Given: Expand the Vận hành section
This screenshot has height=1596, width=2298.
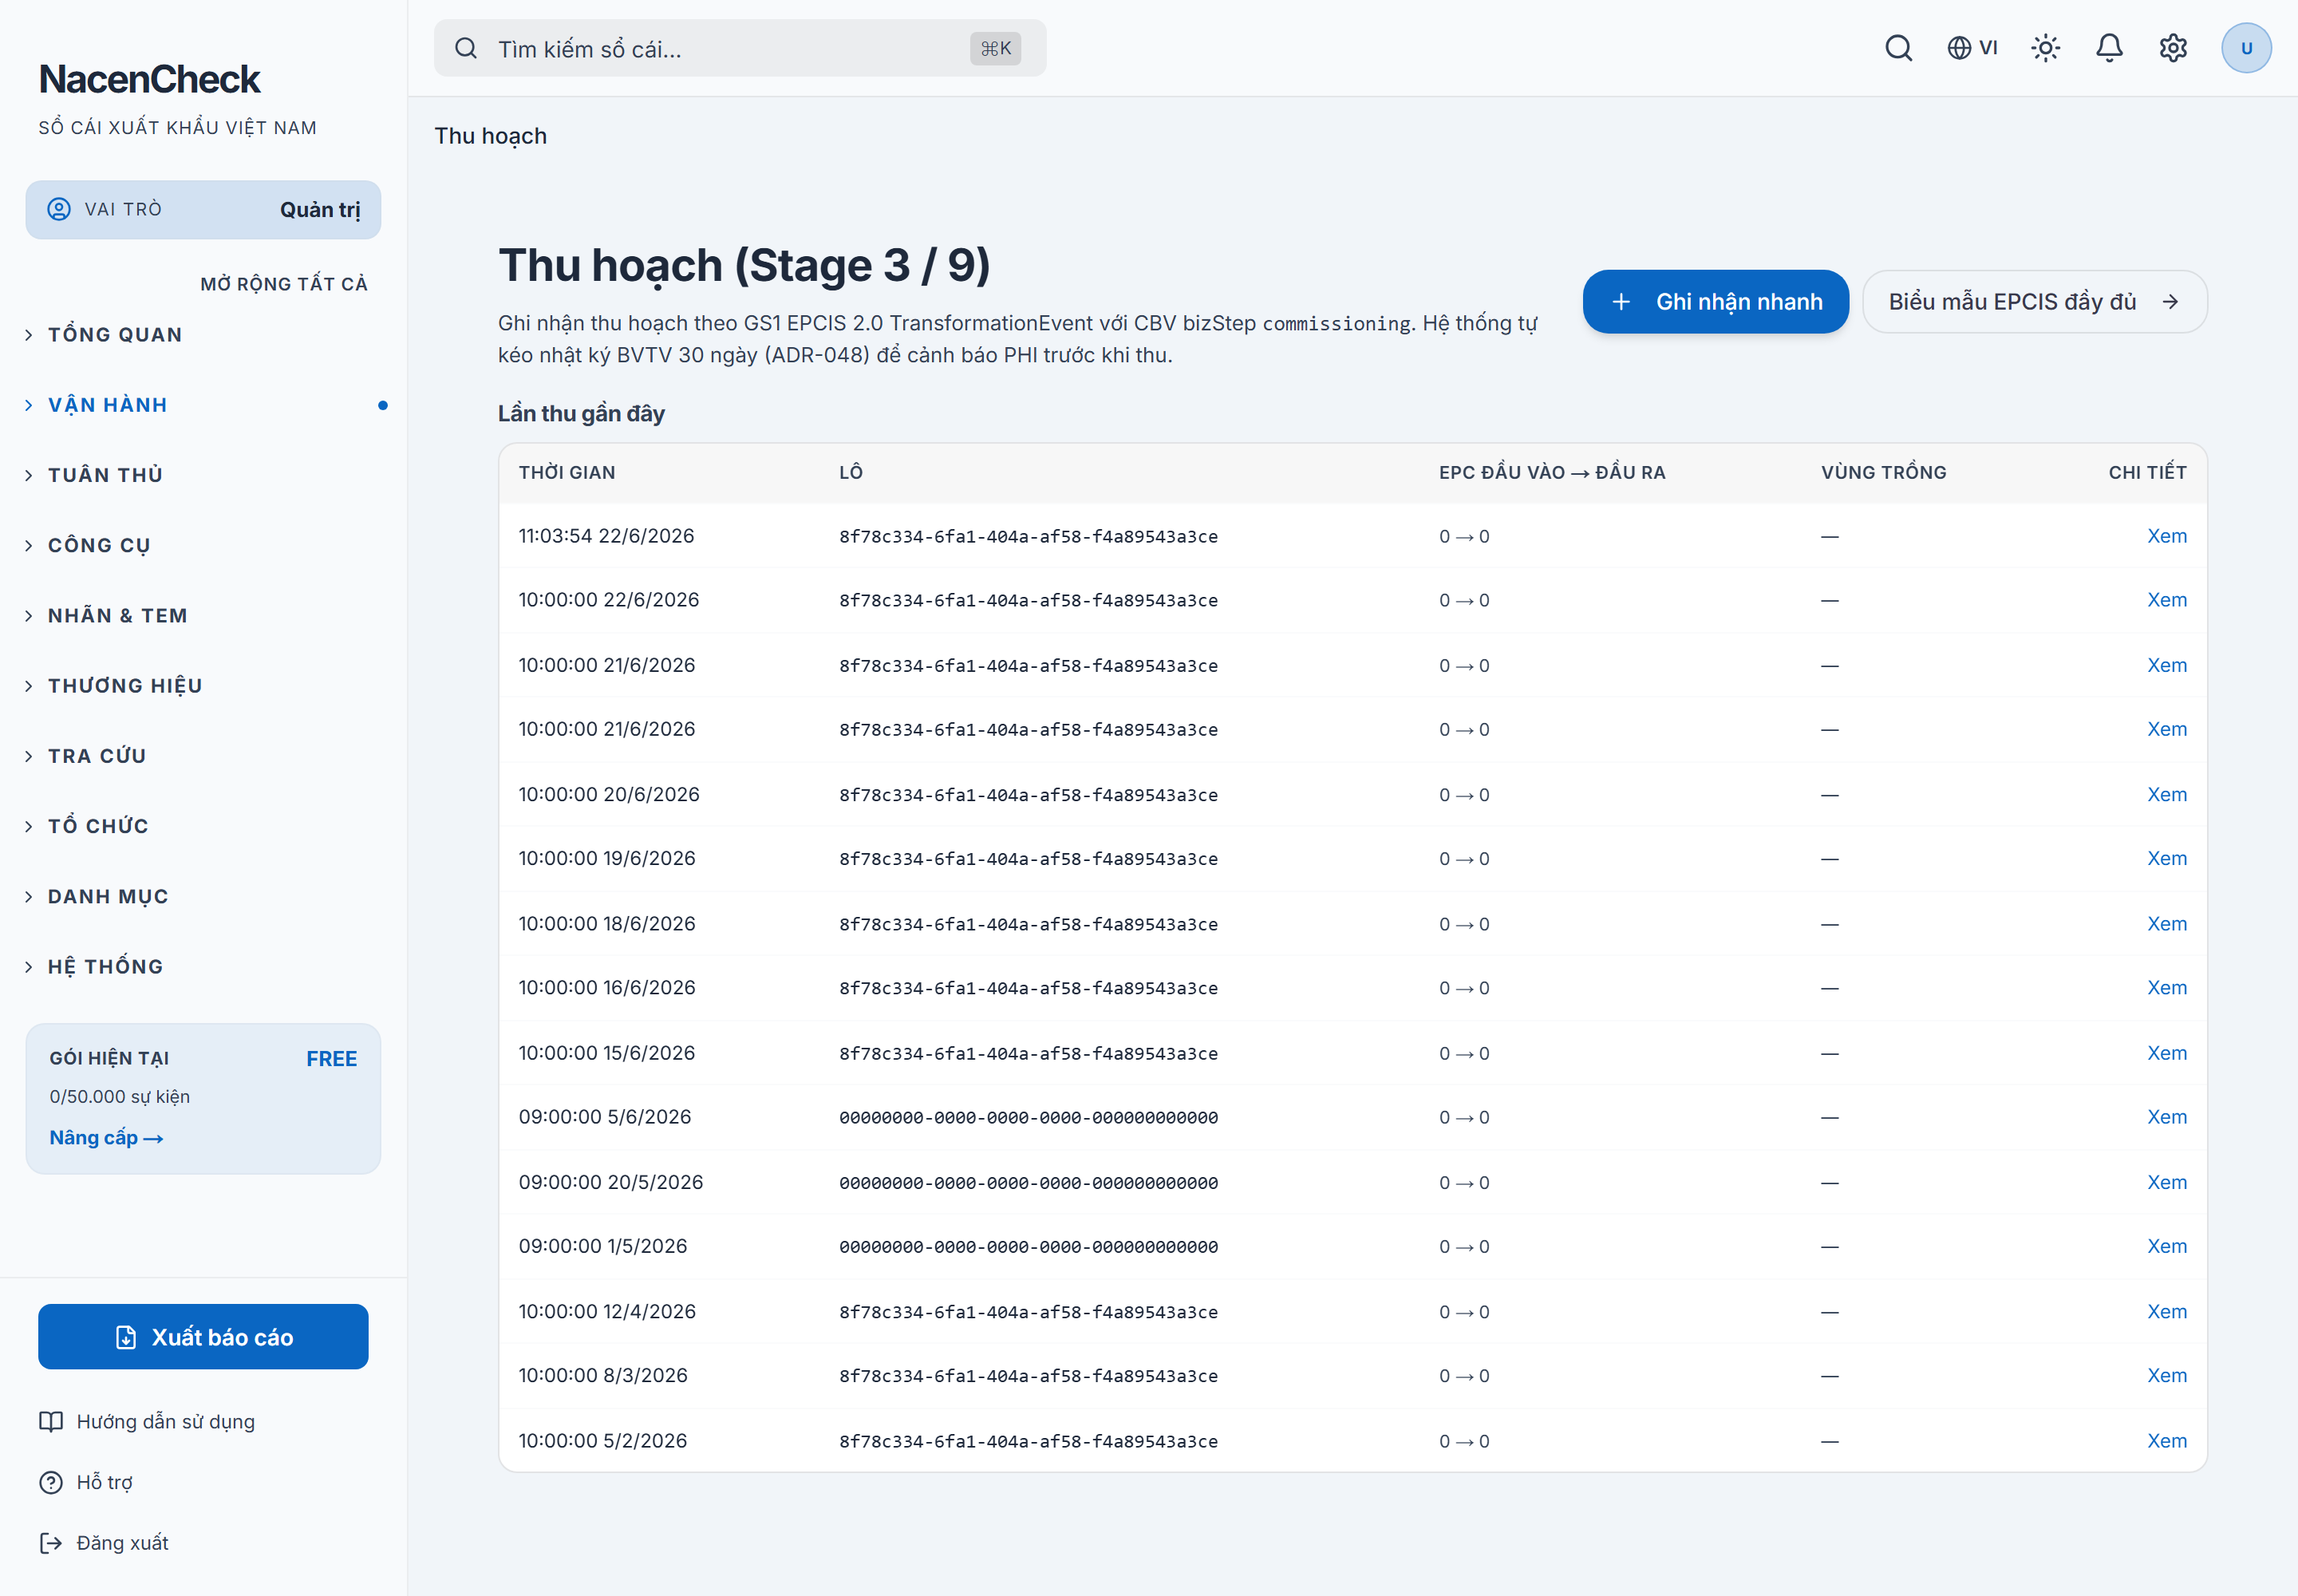Looking at the screenshot, I should 203,405.
